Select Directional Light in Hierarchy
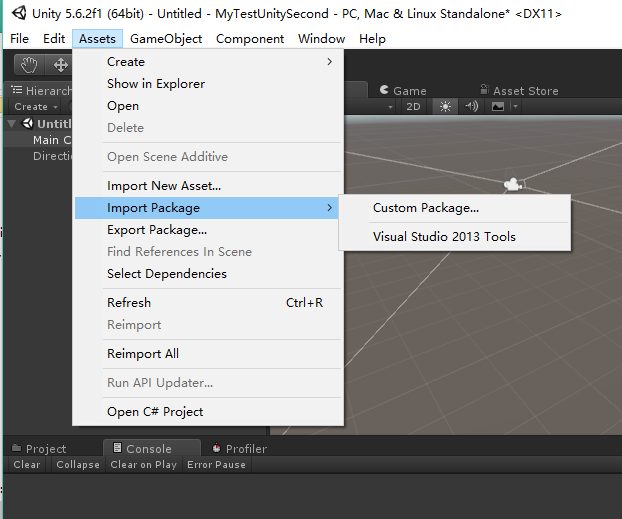 (52, 156)
